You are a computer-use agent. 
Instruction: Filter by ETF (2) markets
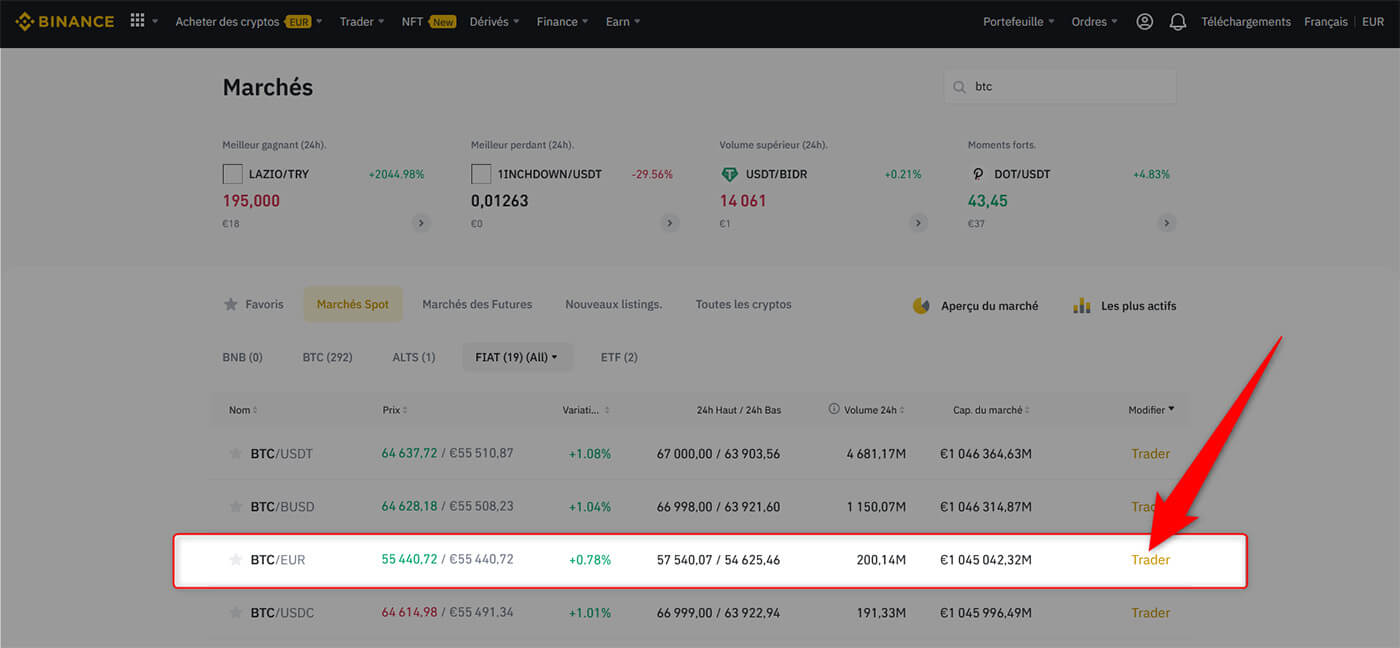619,357
